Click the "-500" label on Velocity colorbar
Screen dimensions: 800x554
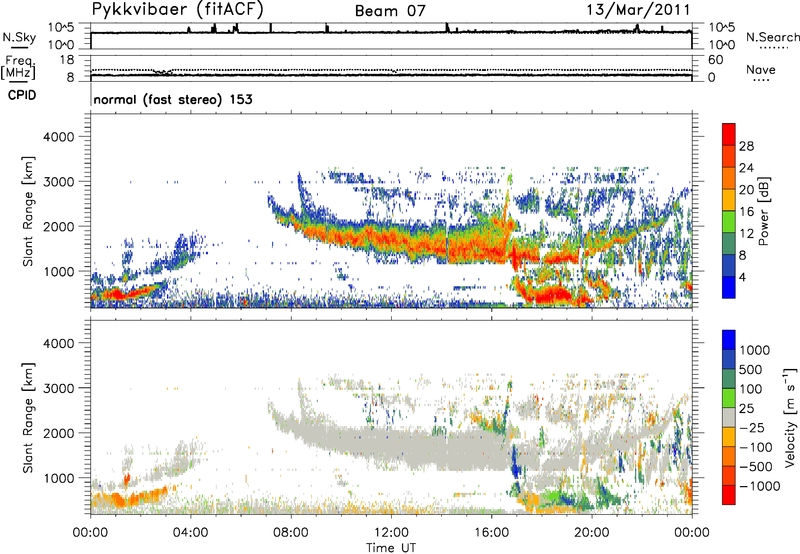pyautogui.click(x=756, y=467)
